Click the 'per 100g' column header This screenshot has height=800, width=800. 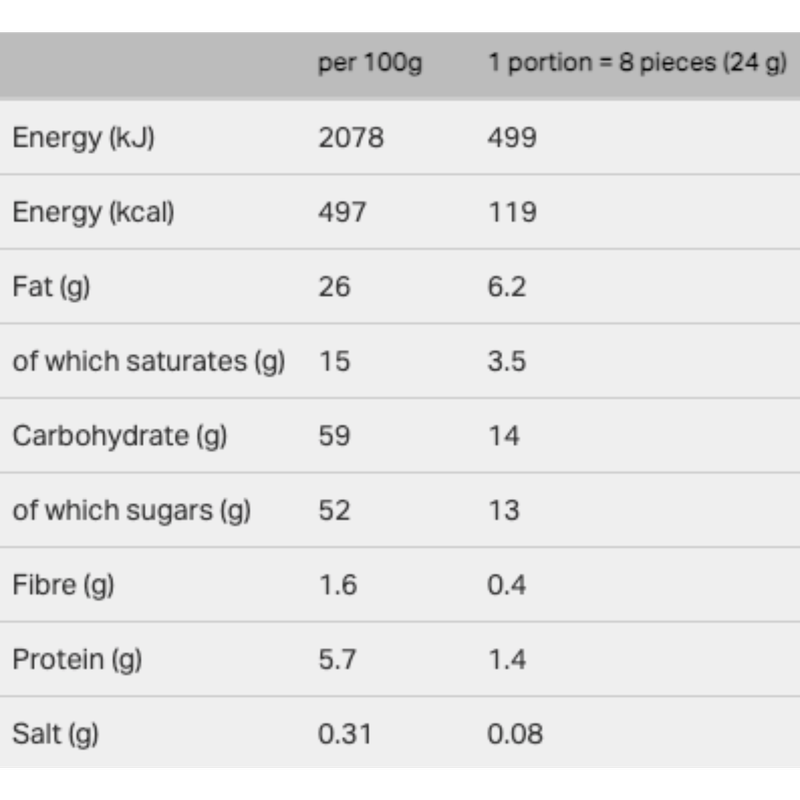(x=370, y=64)
